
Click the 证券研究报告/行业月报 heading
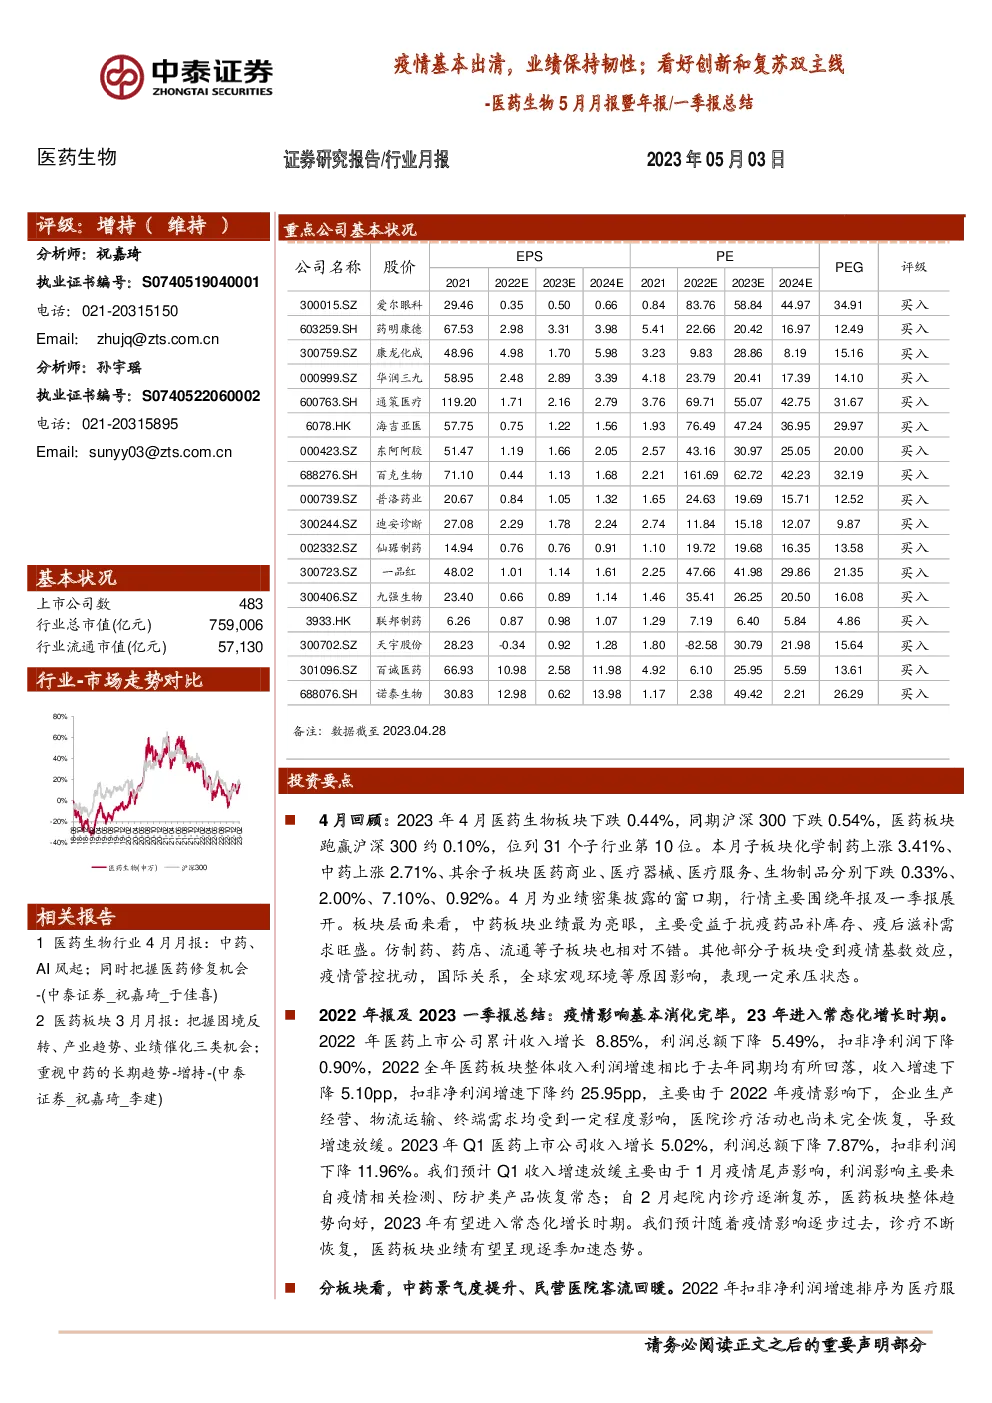coord(366,159)
